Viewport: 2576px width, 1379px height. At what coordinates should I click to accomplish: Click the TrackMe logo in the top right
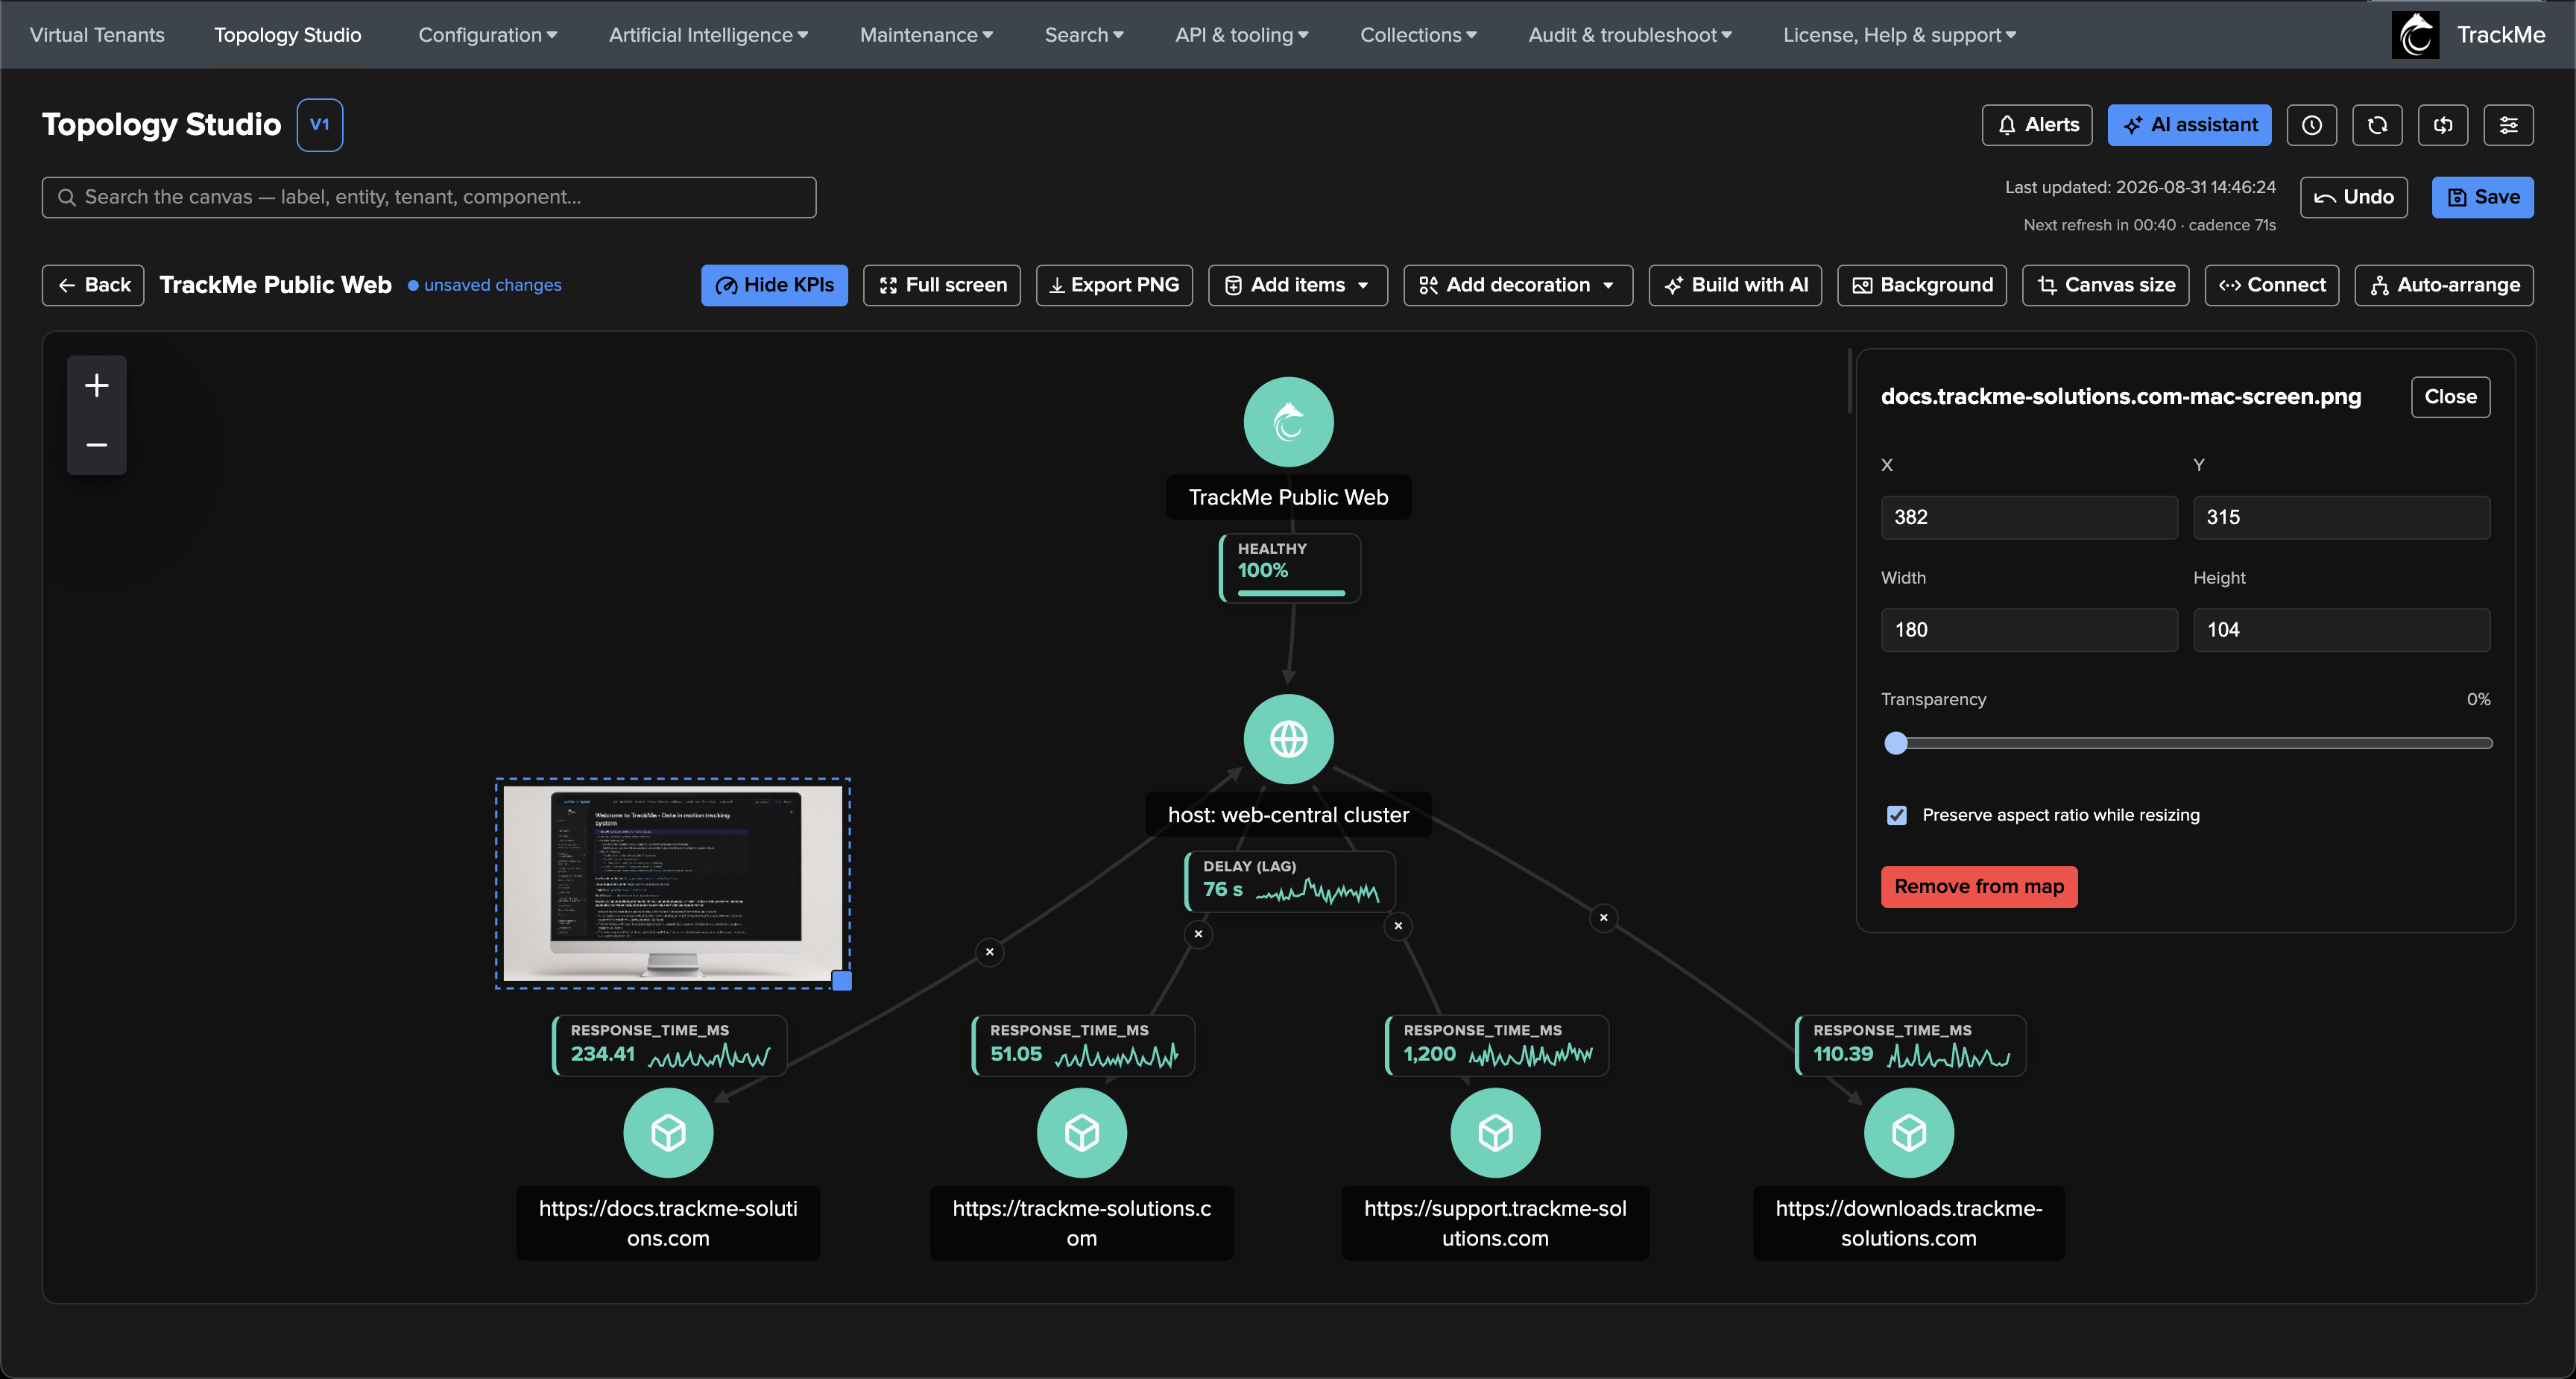pos(2415,35)
